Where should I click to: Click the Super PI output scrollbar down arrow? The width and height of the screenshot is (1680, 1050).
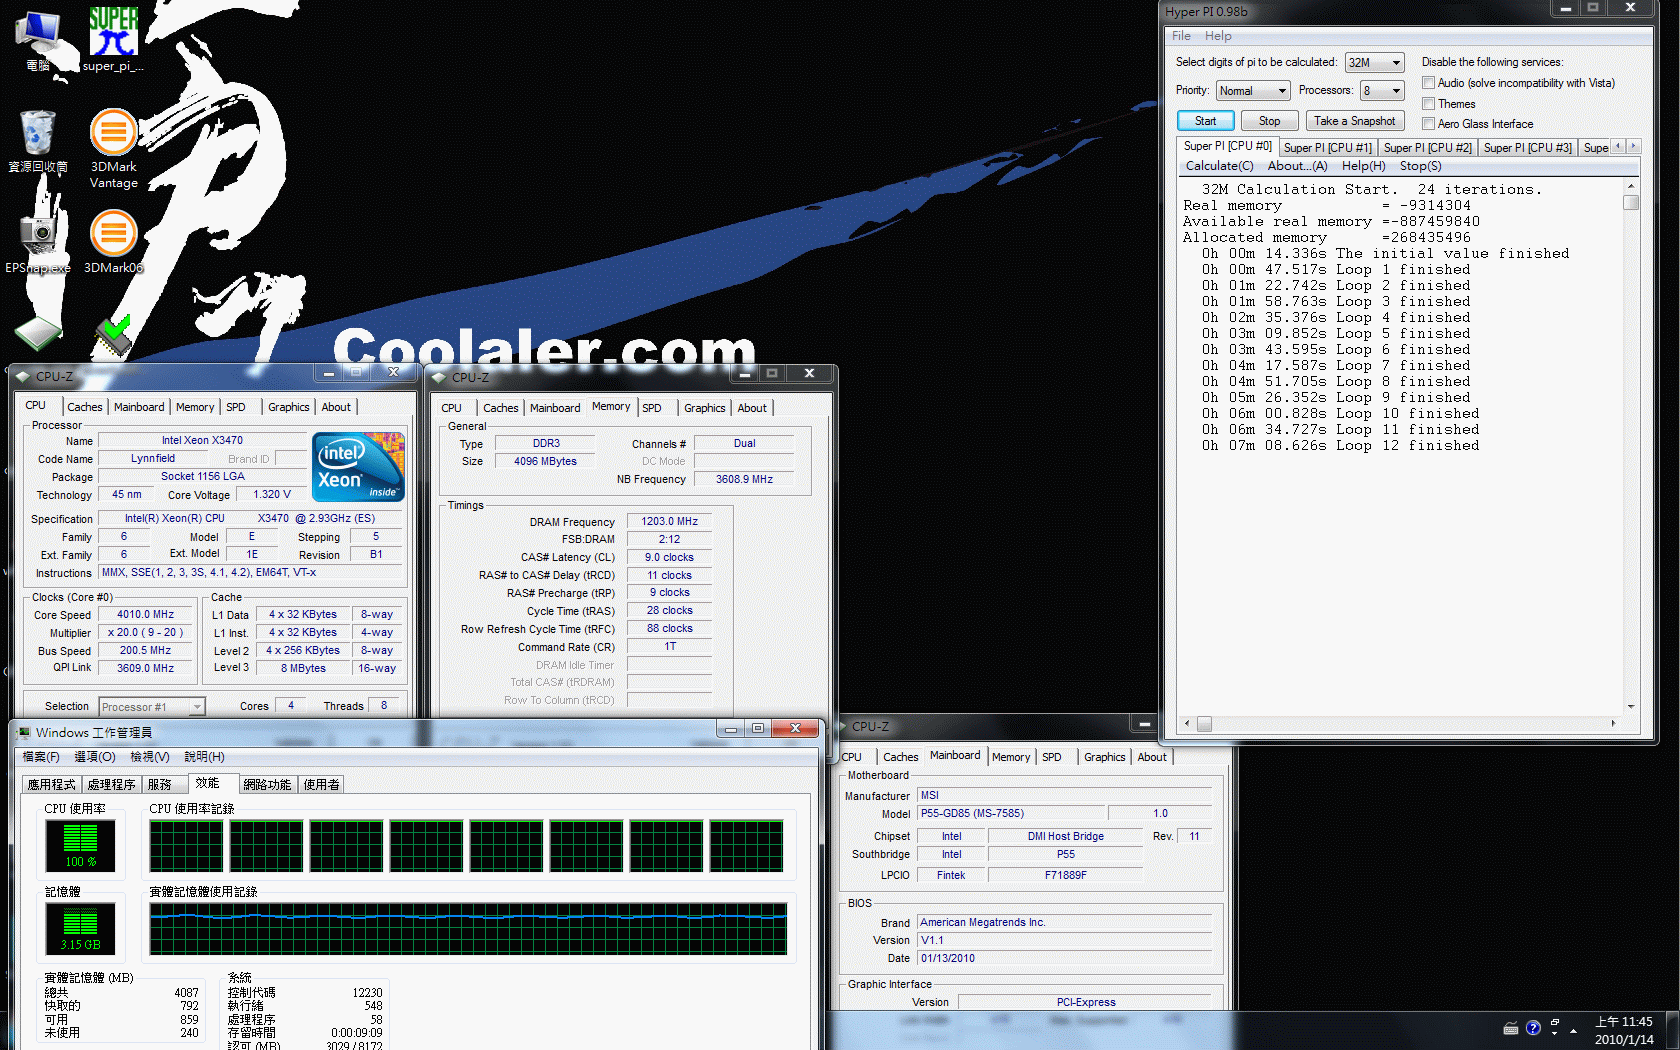(1631, 707)
